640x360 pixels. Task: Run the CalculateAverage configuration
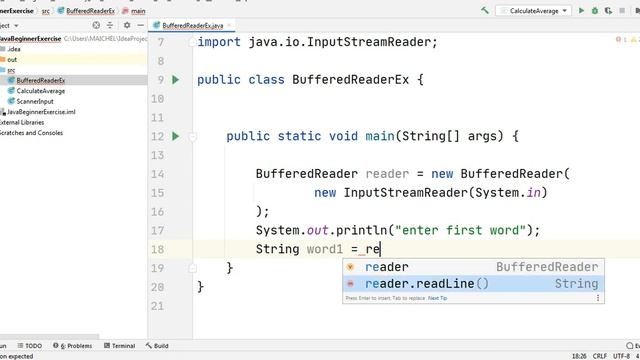click(x=581, y=11)
